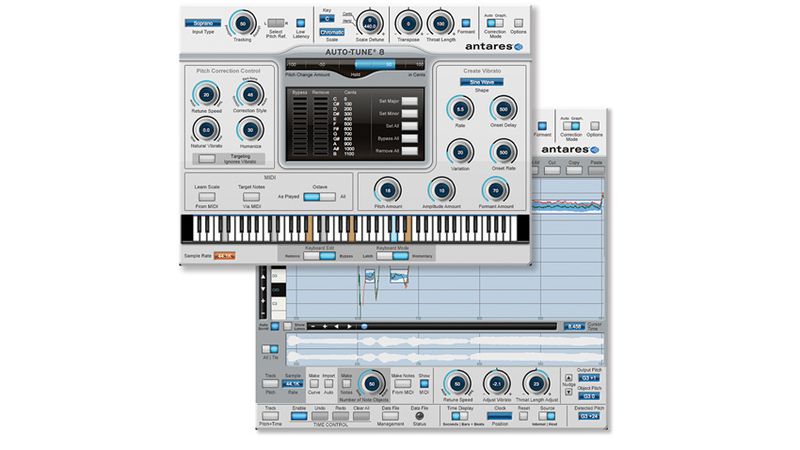Click the vibrato Rate knob
Viewport: 800px width, 450px height.
click(460, 109)
